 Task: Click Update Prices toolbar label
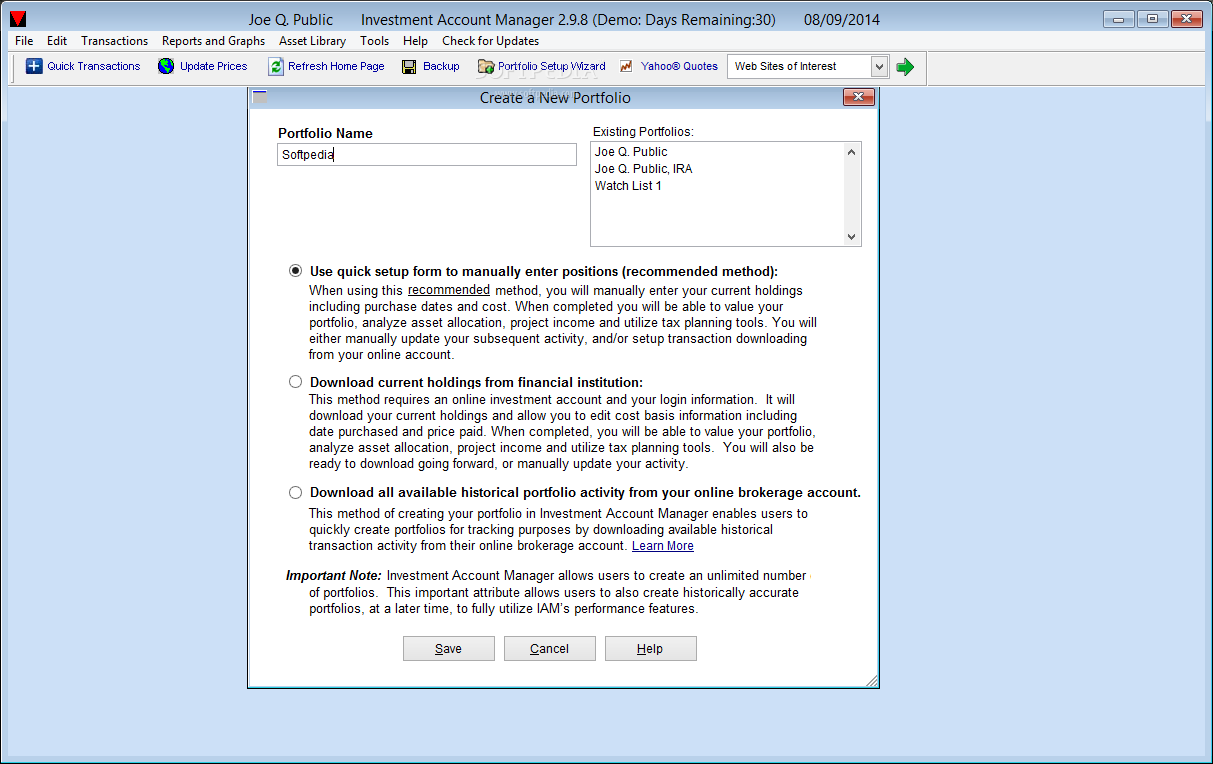[x=214, y=66]
